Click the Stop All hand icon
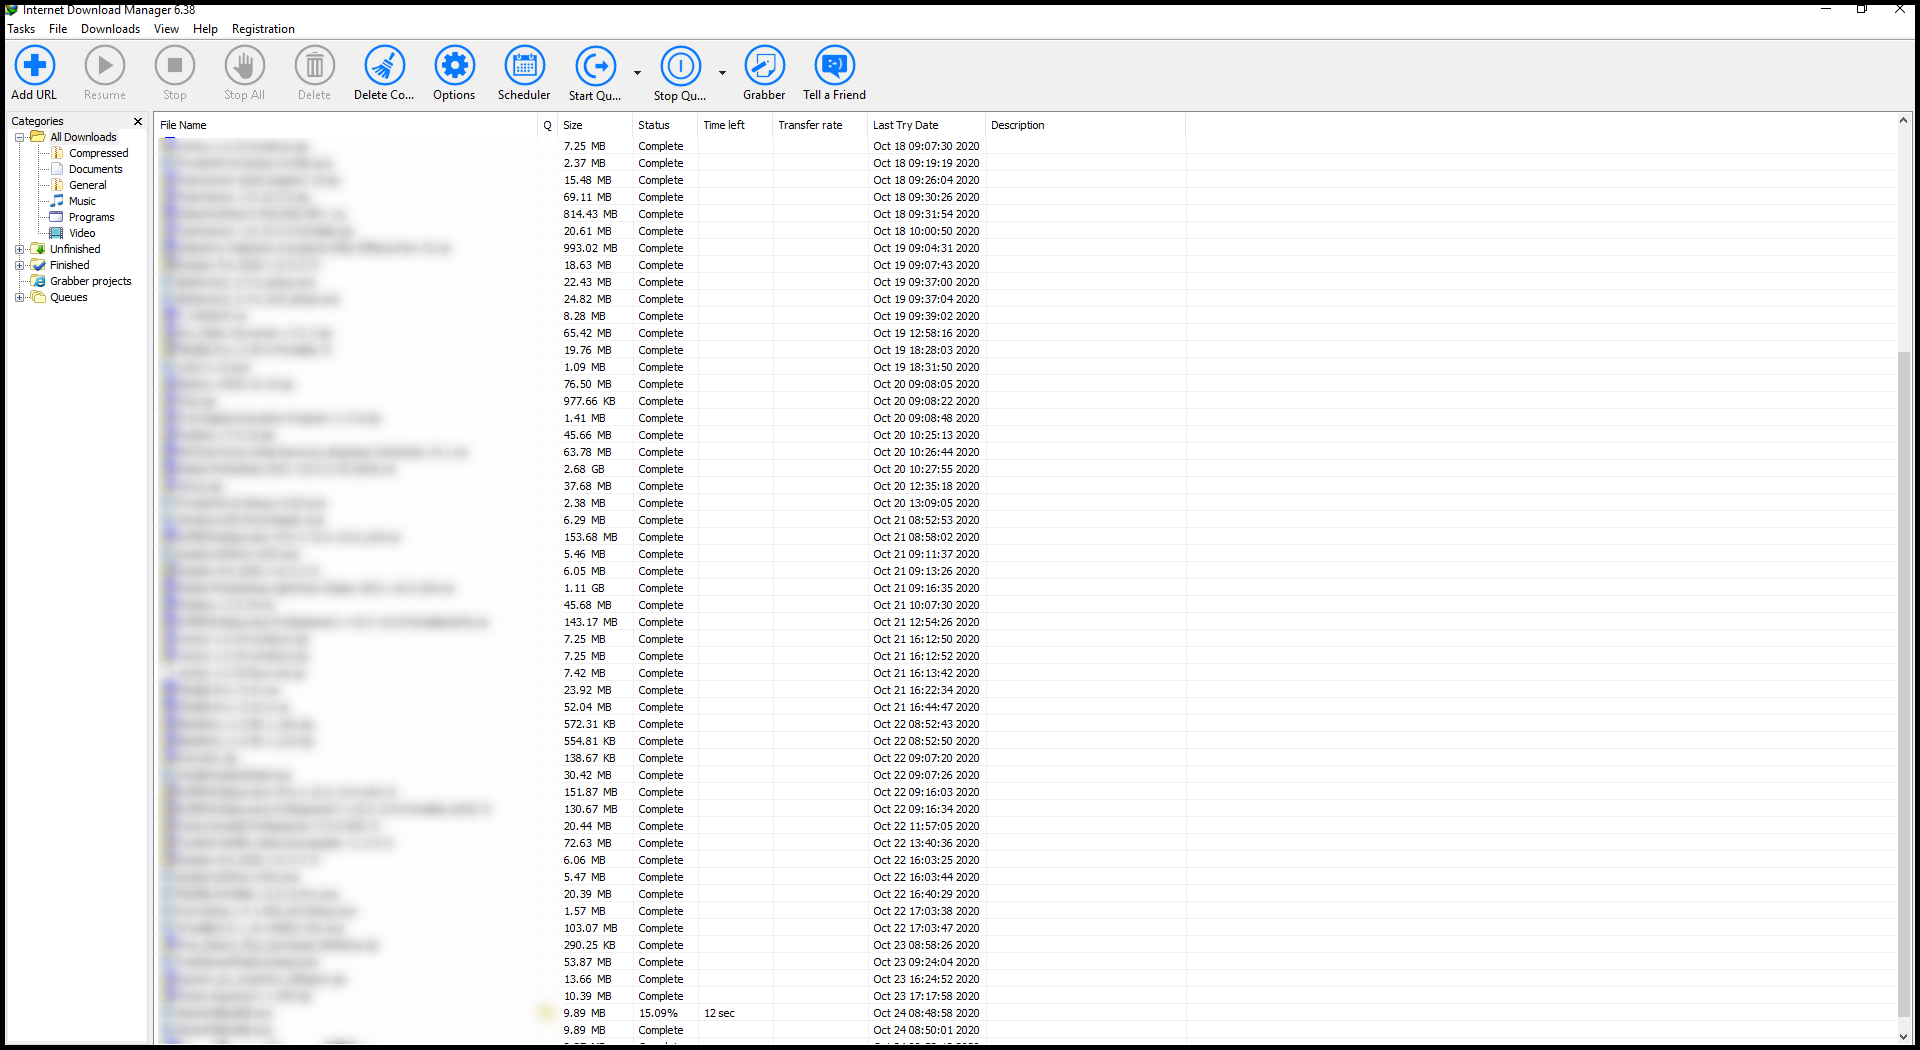This screenshot has height=1050, width=1920. (x=245, y=66)
